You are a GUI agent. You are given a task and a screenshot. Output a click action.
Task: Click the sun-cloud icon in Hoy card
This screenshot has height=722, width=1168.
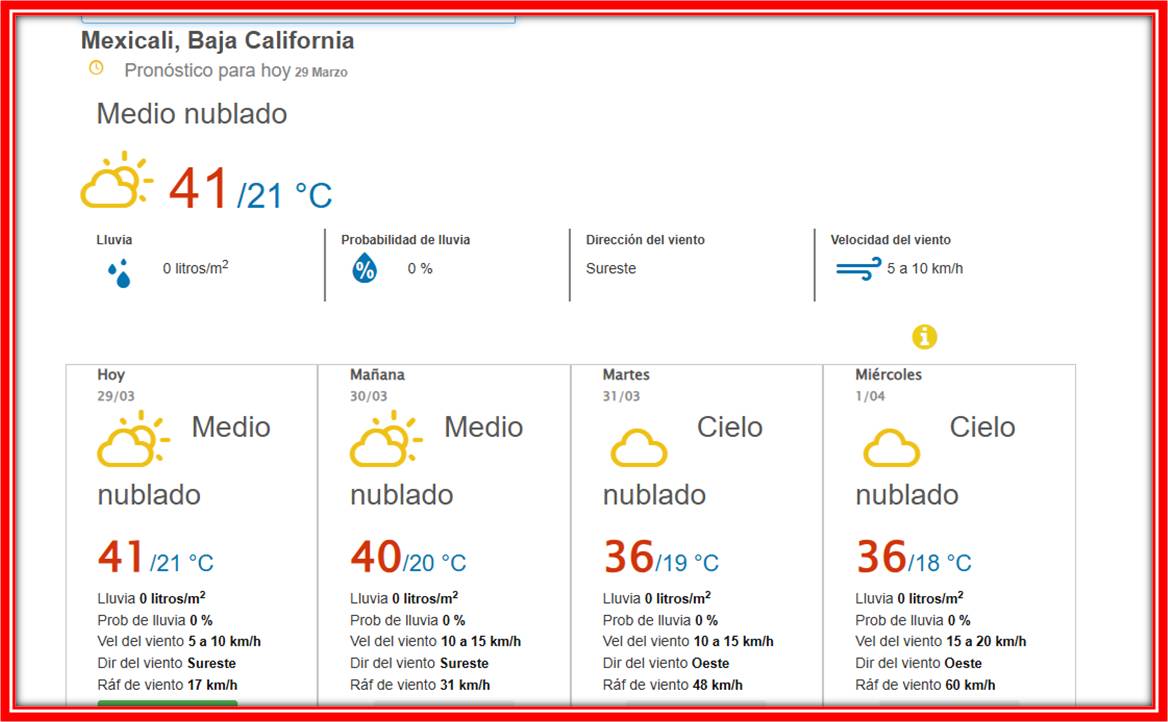pos(132,440)
